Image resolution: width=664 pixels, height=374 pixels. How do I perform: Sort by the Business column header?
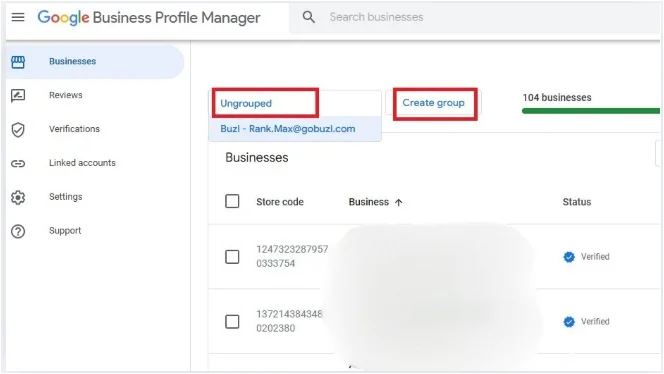(x=368, y=202)
